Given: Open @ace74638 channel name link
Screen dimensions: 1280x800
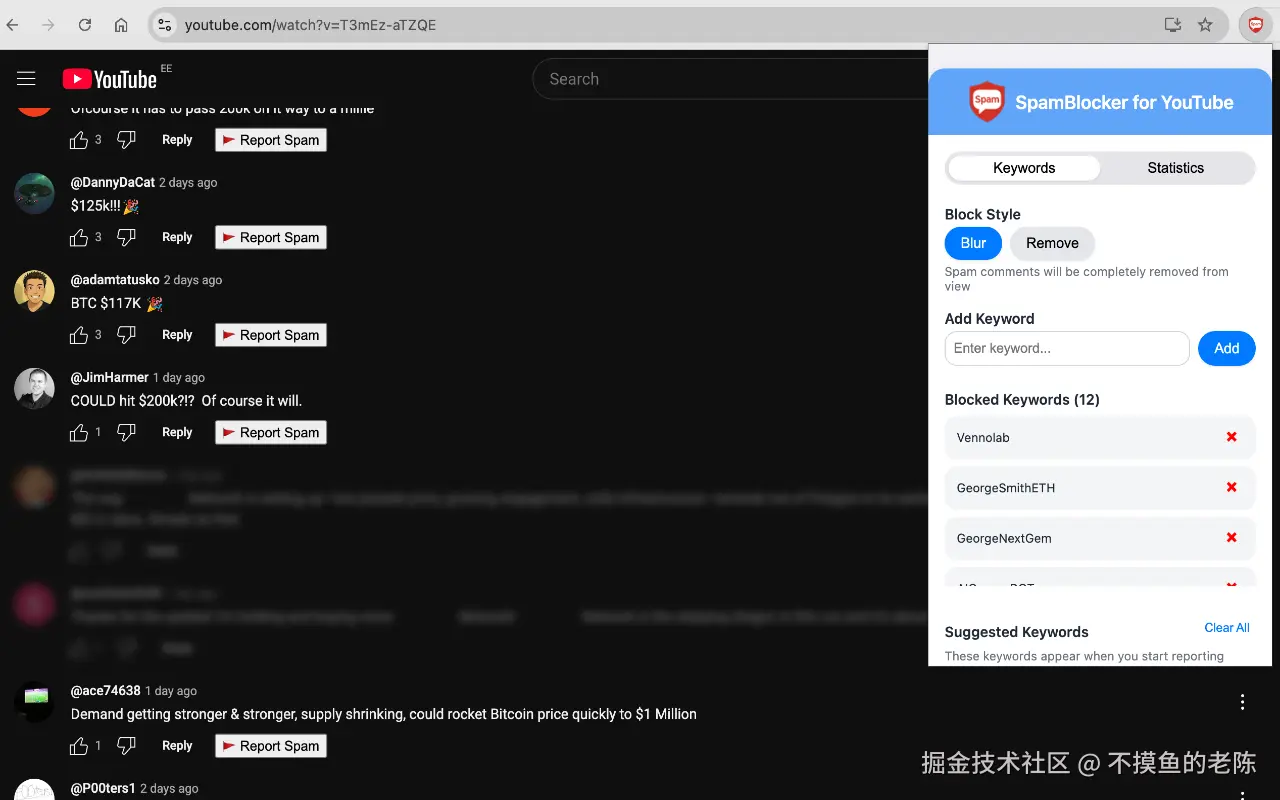Looking at the screenshot, I should 106,691.
